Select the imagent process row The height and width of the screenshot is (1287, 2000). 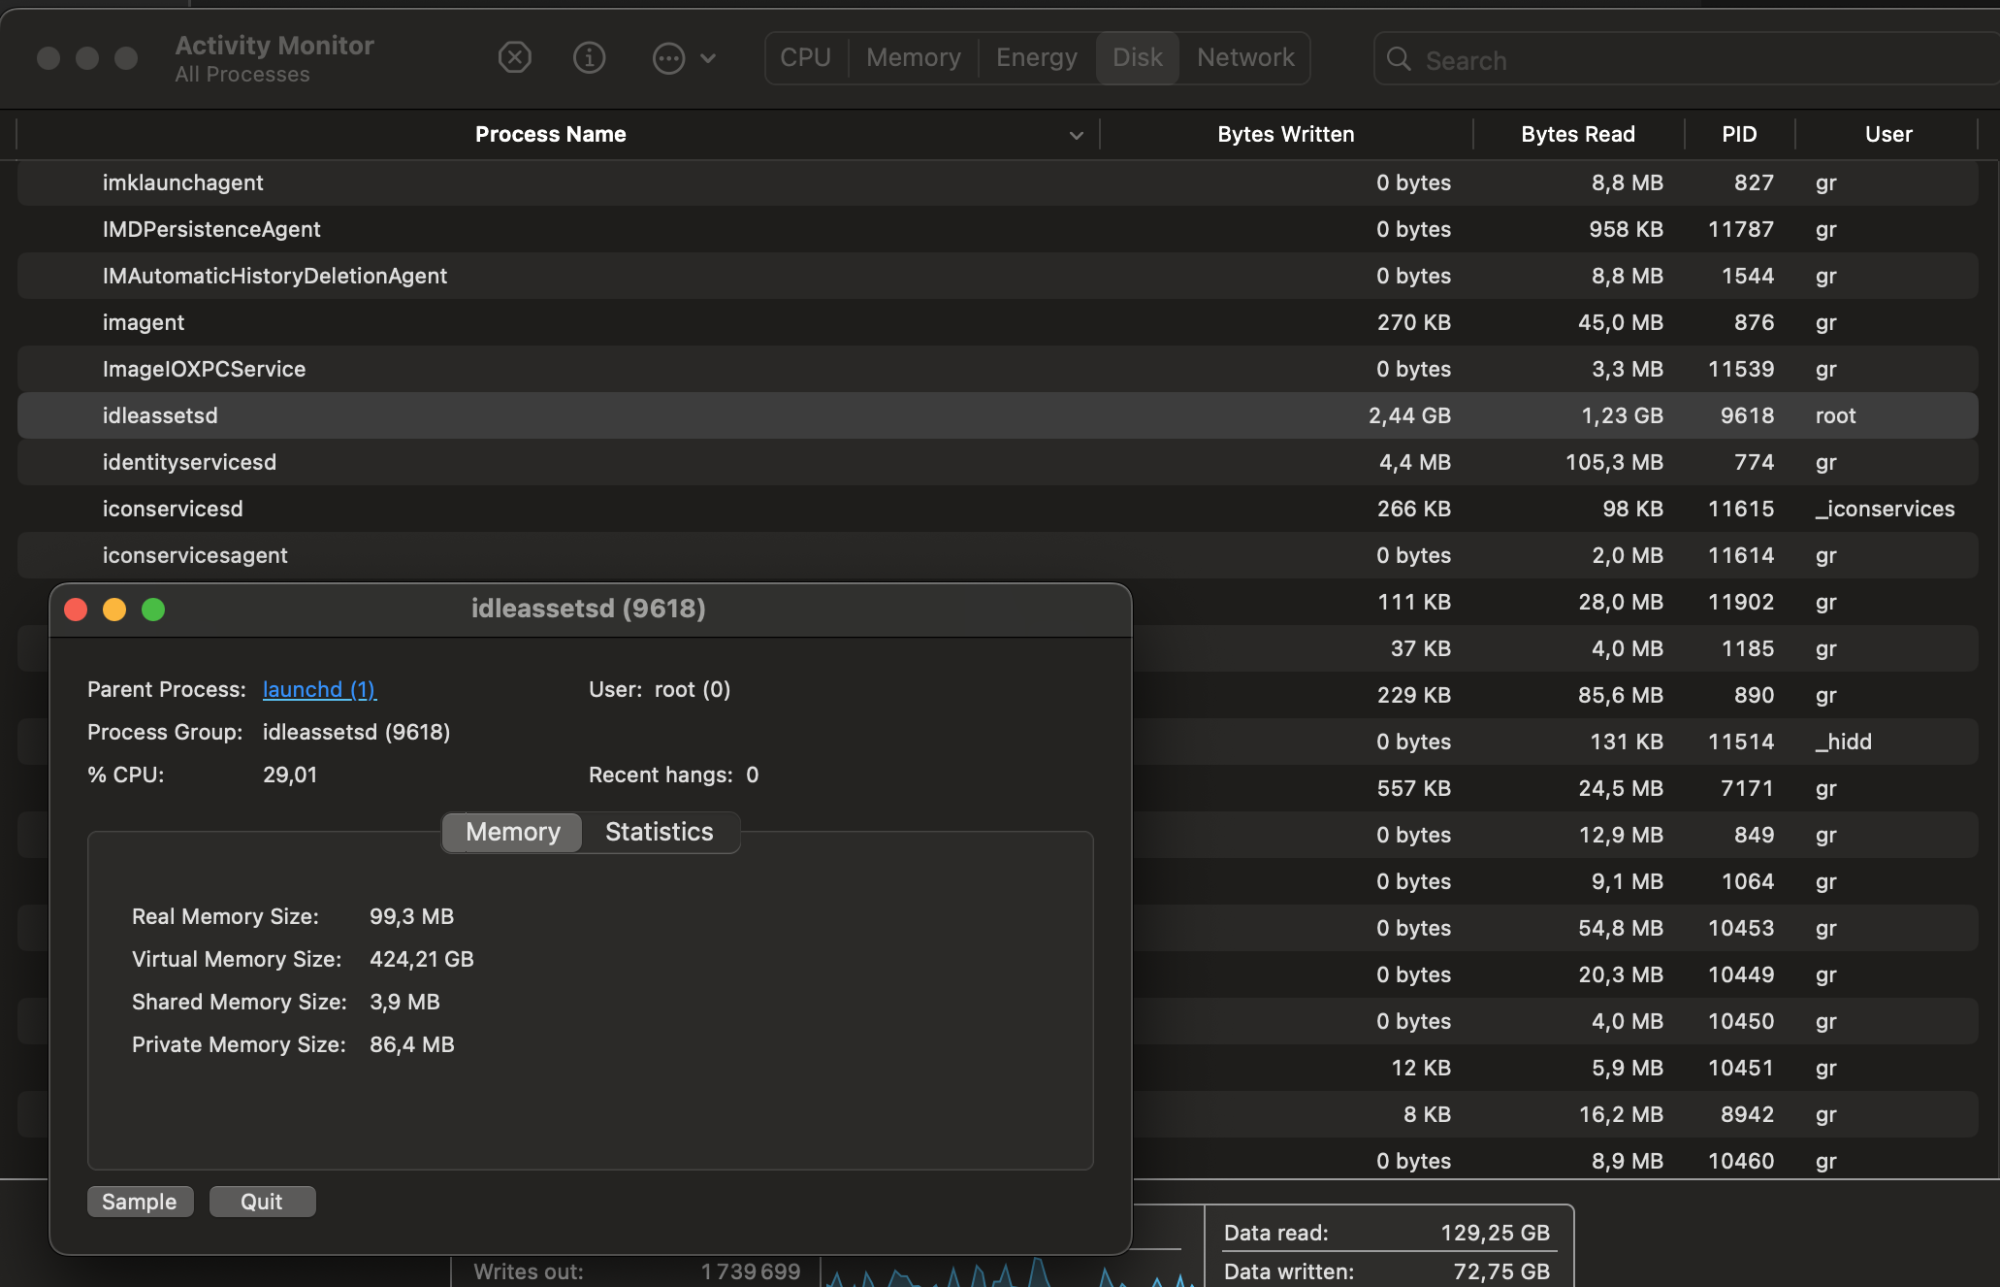click(997, 322)
